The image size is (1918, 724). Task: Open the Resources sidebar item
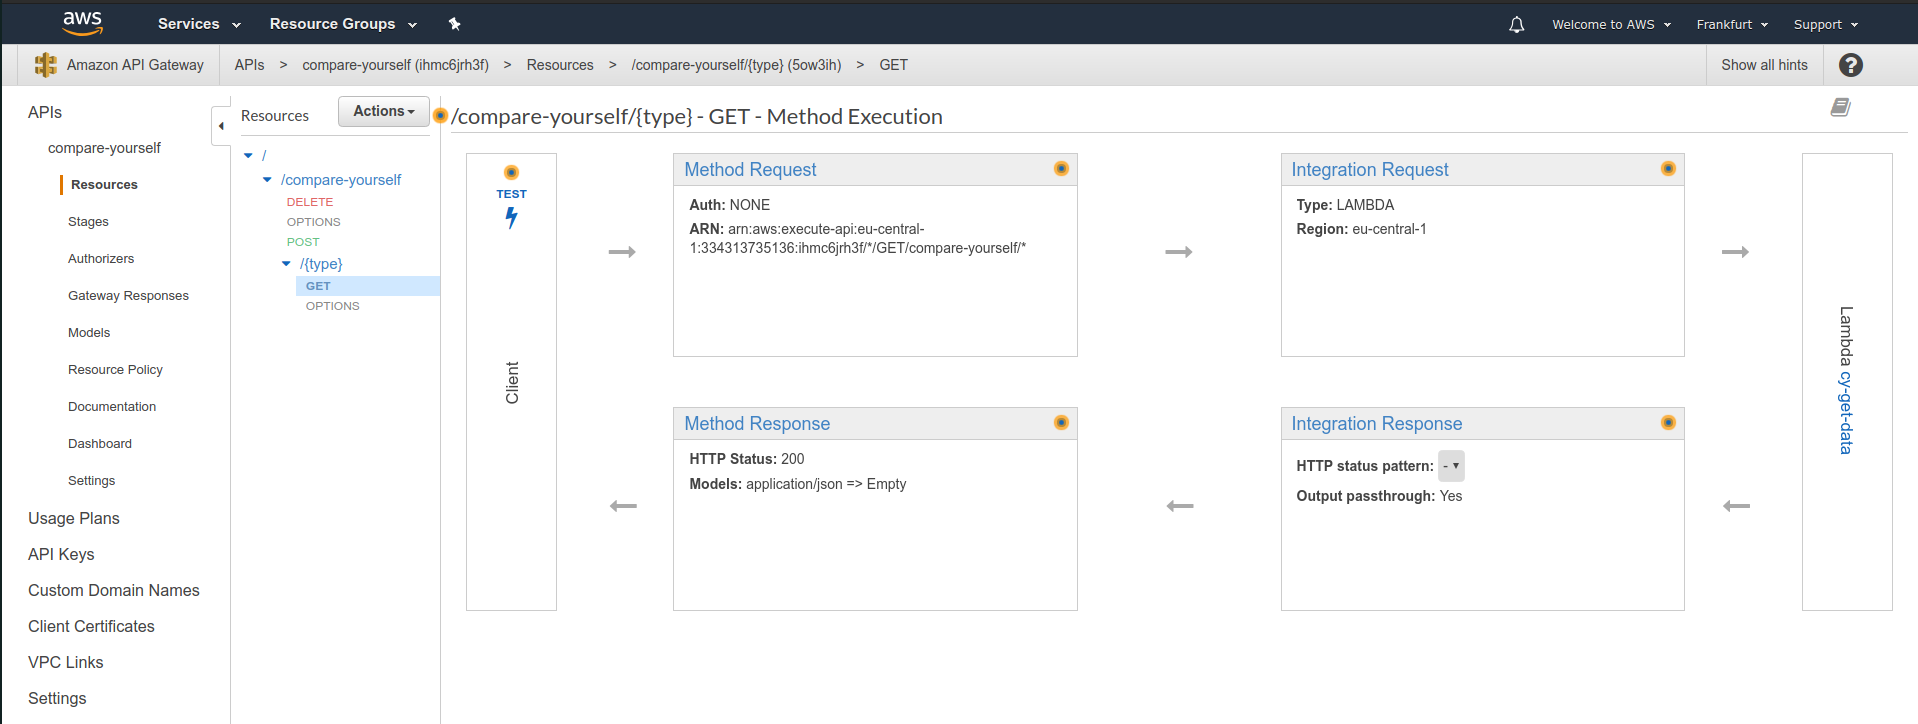(104, 185)
